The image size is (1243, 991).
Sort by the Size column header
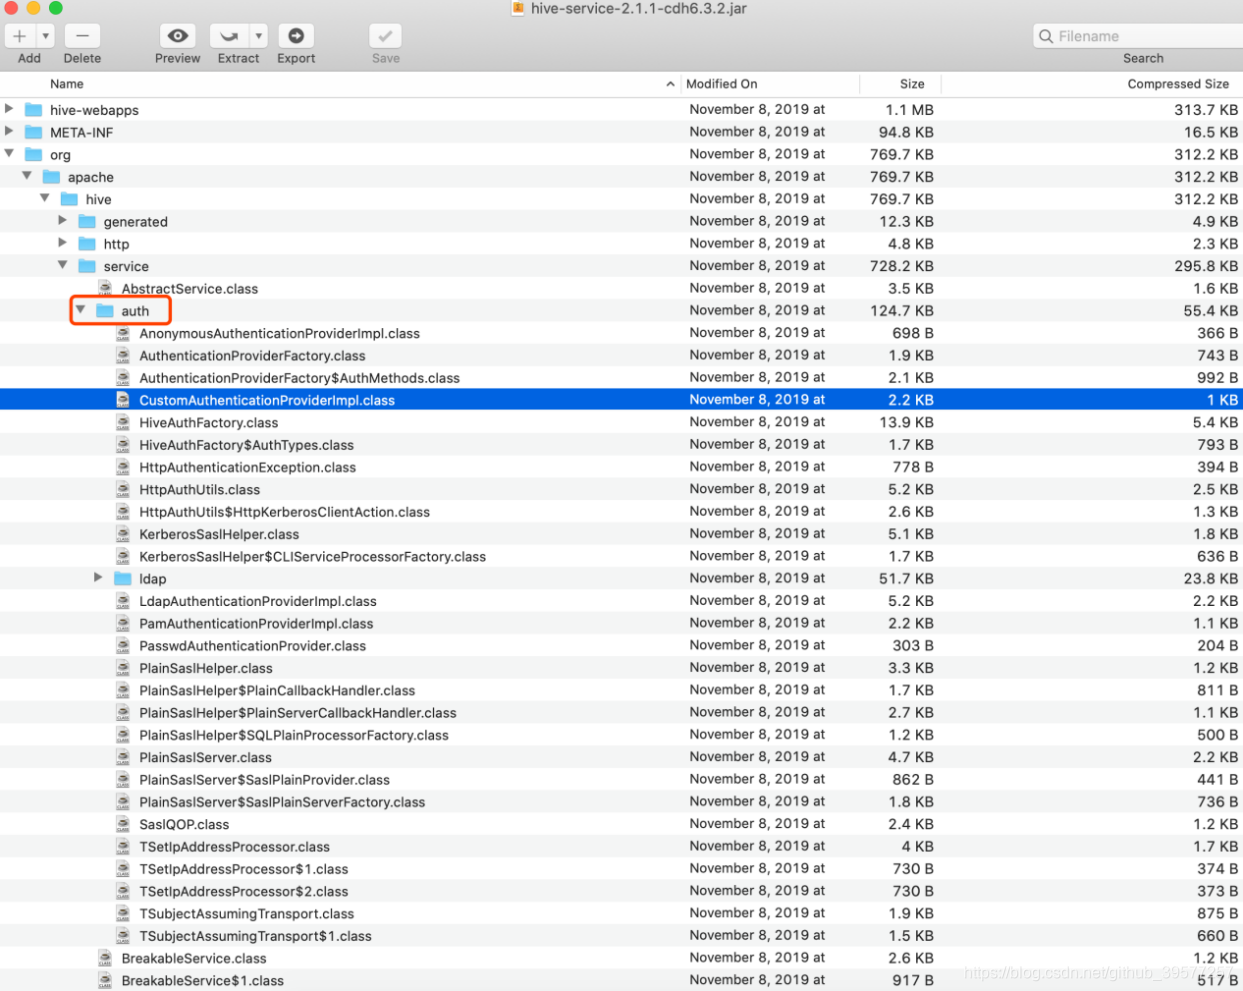pyautogui.click(x=912, y=84)
